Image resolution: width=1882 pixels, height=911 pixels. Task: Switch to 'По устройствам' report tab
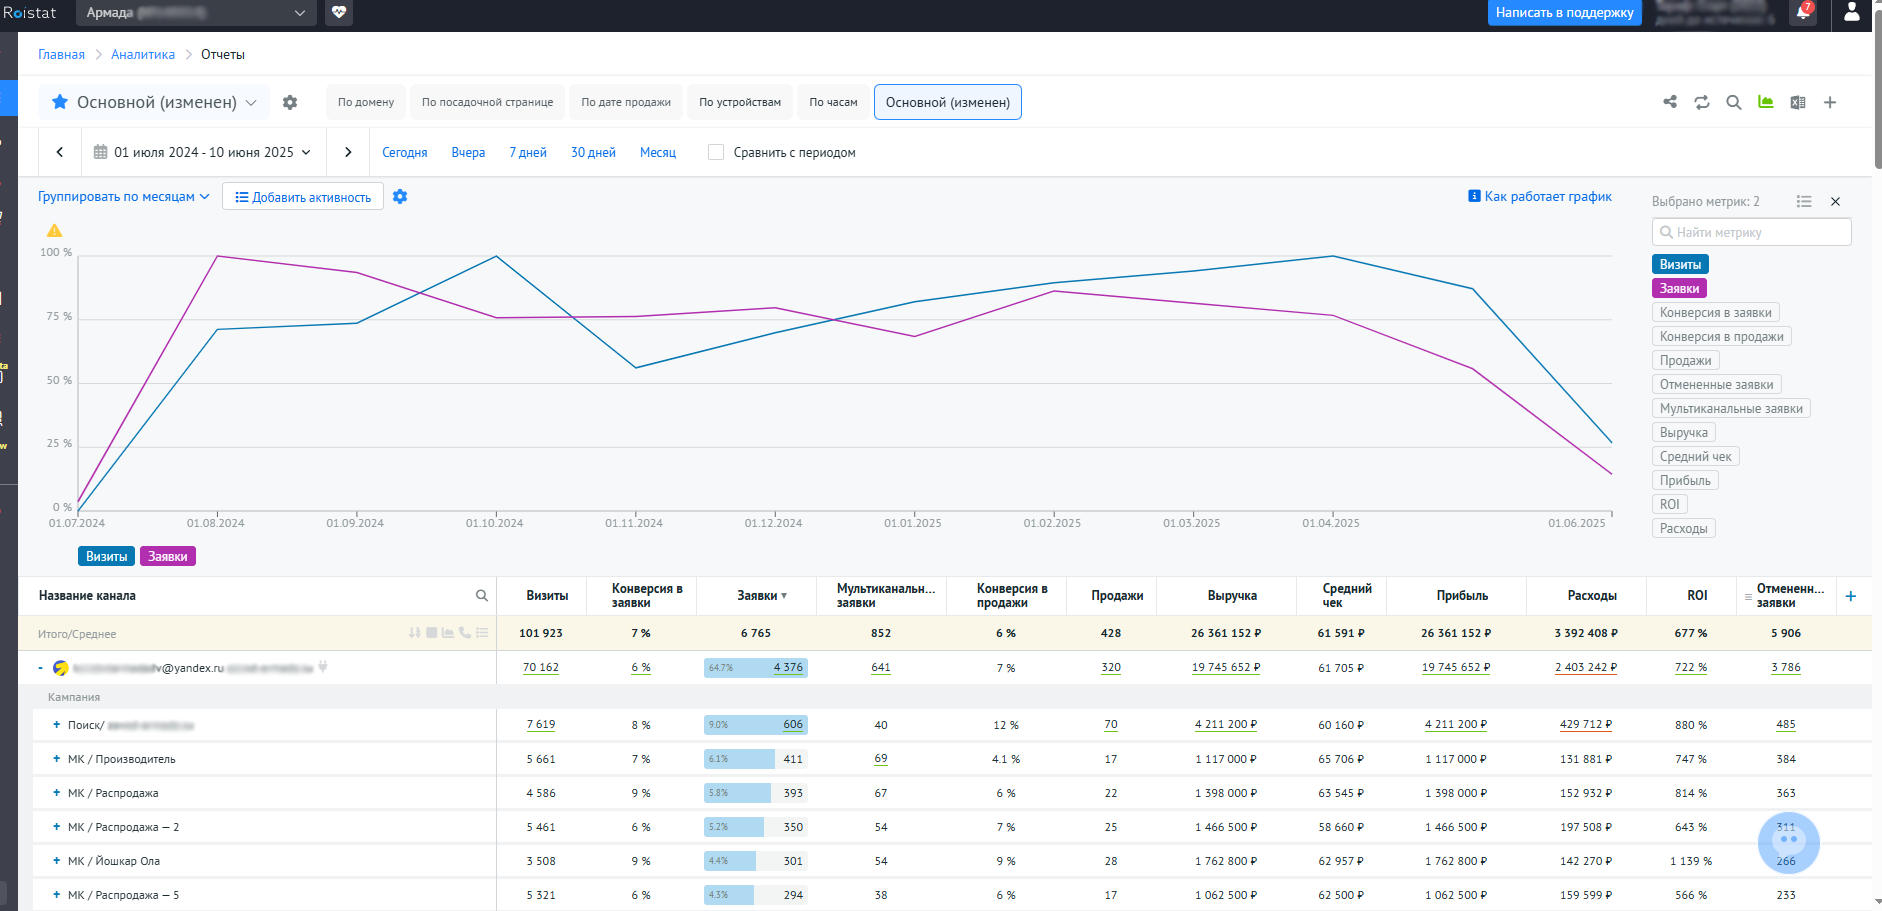click(740, 102)
